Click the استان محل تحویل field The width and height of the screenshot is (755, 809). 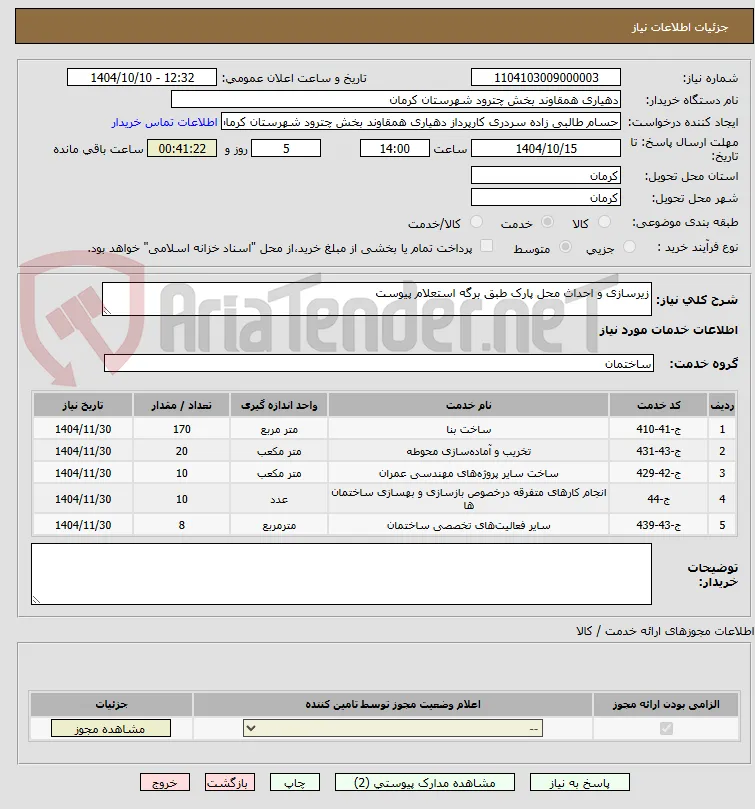pos(545,176)
